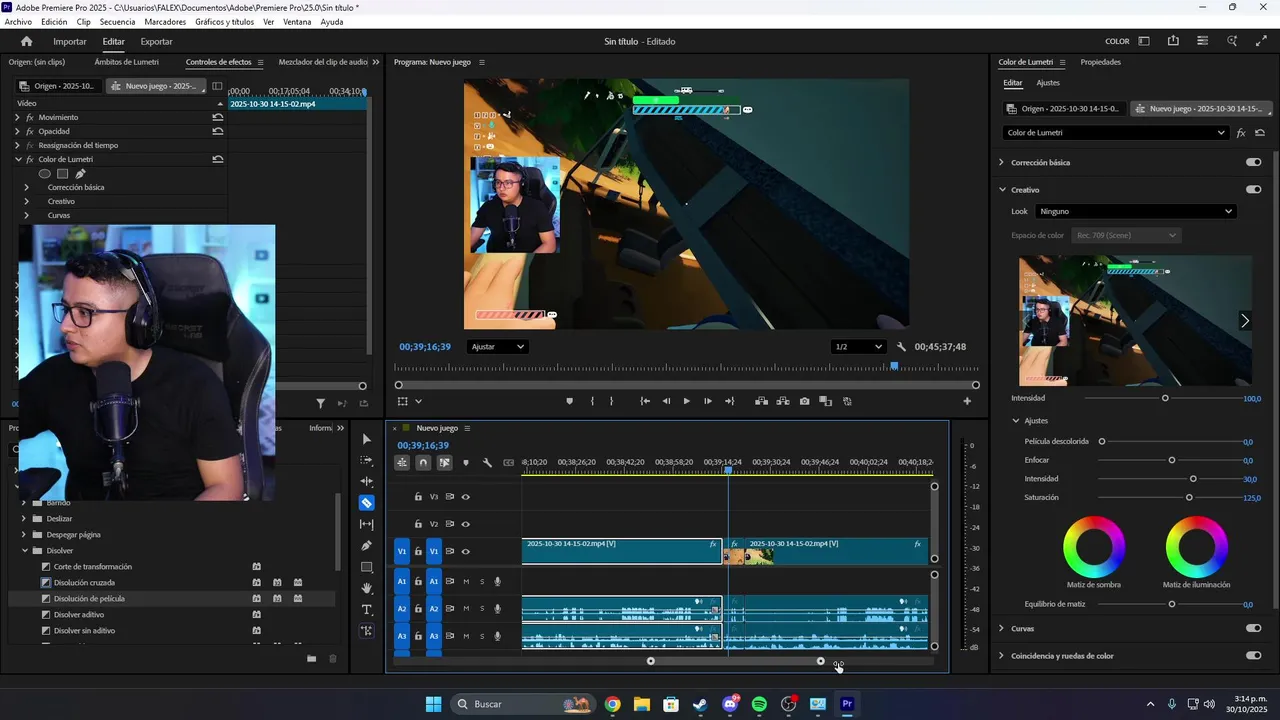1280x720 pixels.
Task: Expand Coincidencia y ruedas de color
Action: tap(1002, 656)
